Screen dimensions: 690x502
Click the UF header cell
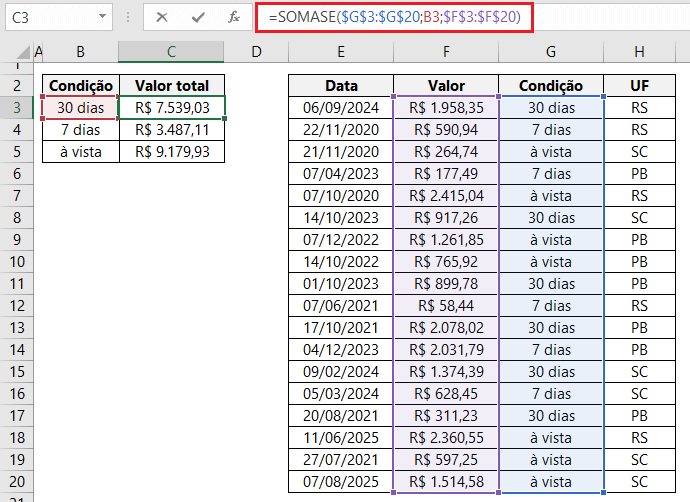[639, 85]
